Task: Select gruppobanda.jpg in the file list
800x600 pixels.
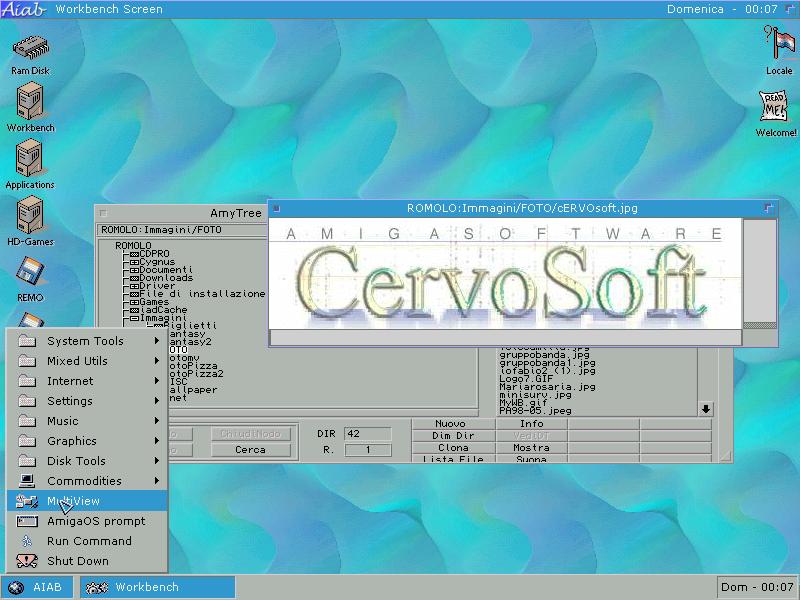Action: 544,355
